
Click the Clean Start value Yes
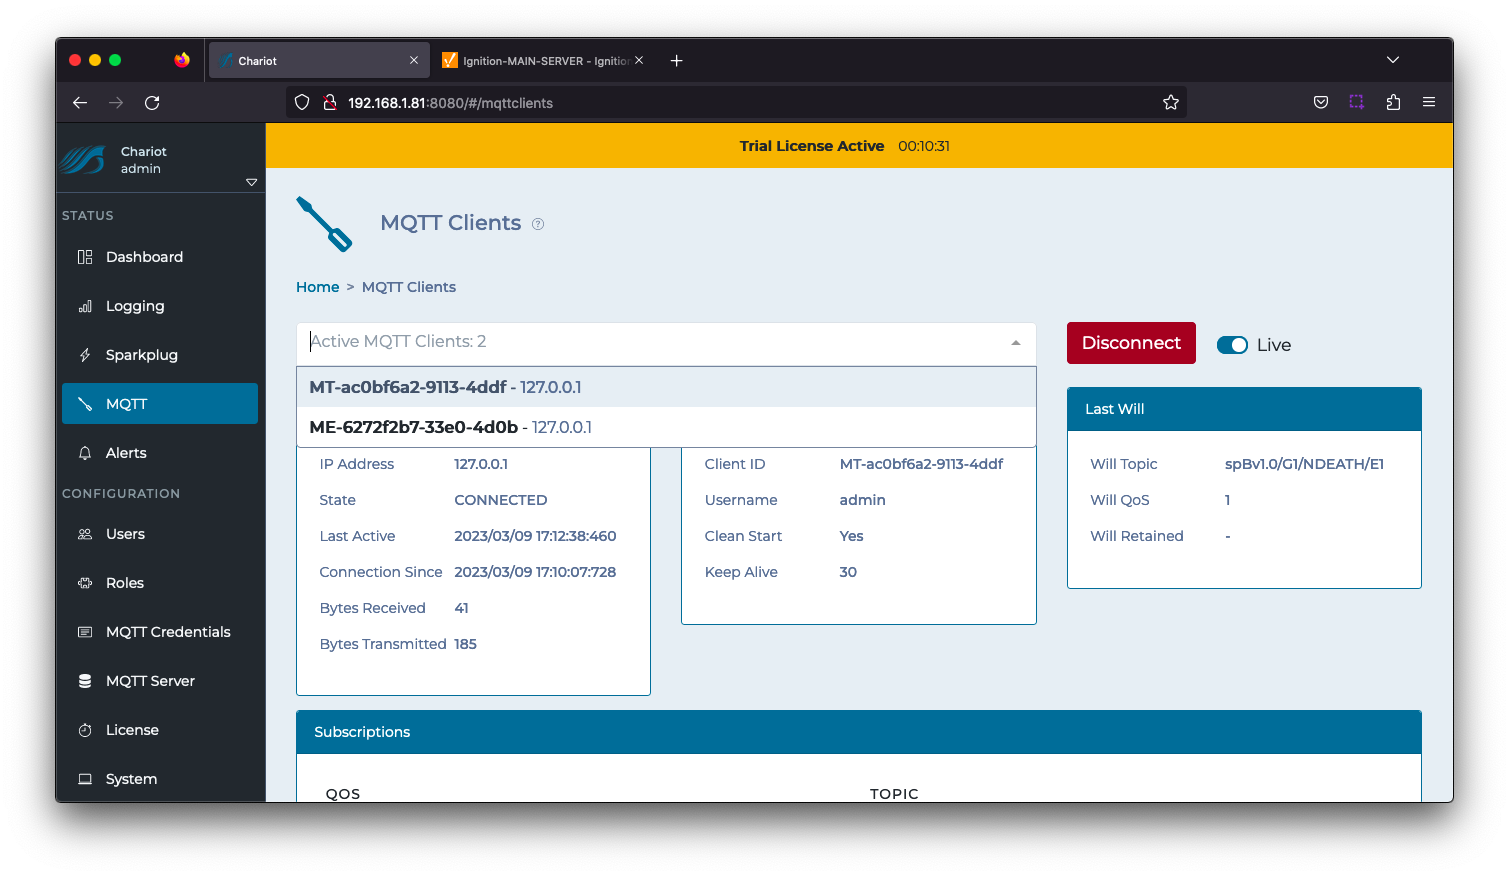(851, 536)
